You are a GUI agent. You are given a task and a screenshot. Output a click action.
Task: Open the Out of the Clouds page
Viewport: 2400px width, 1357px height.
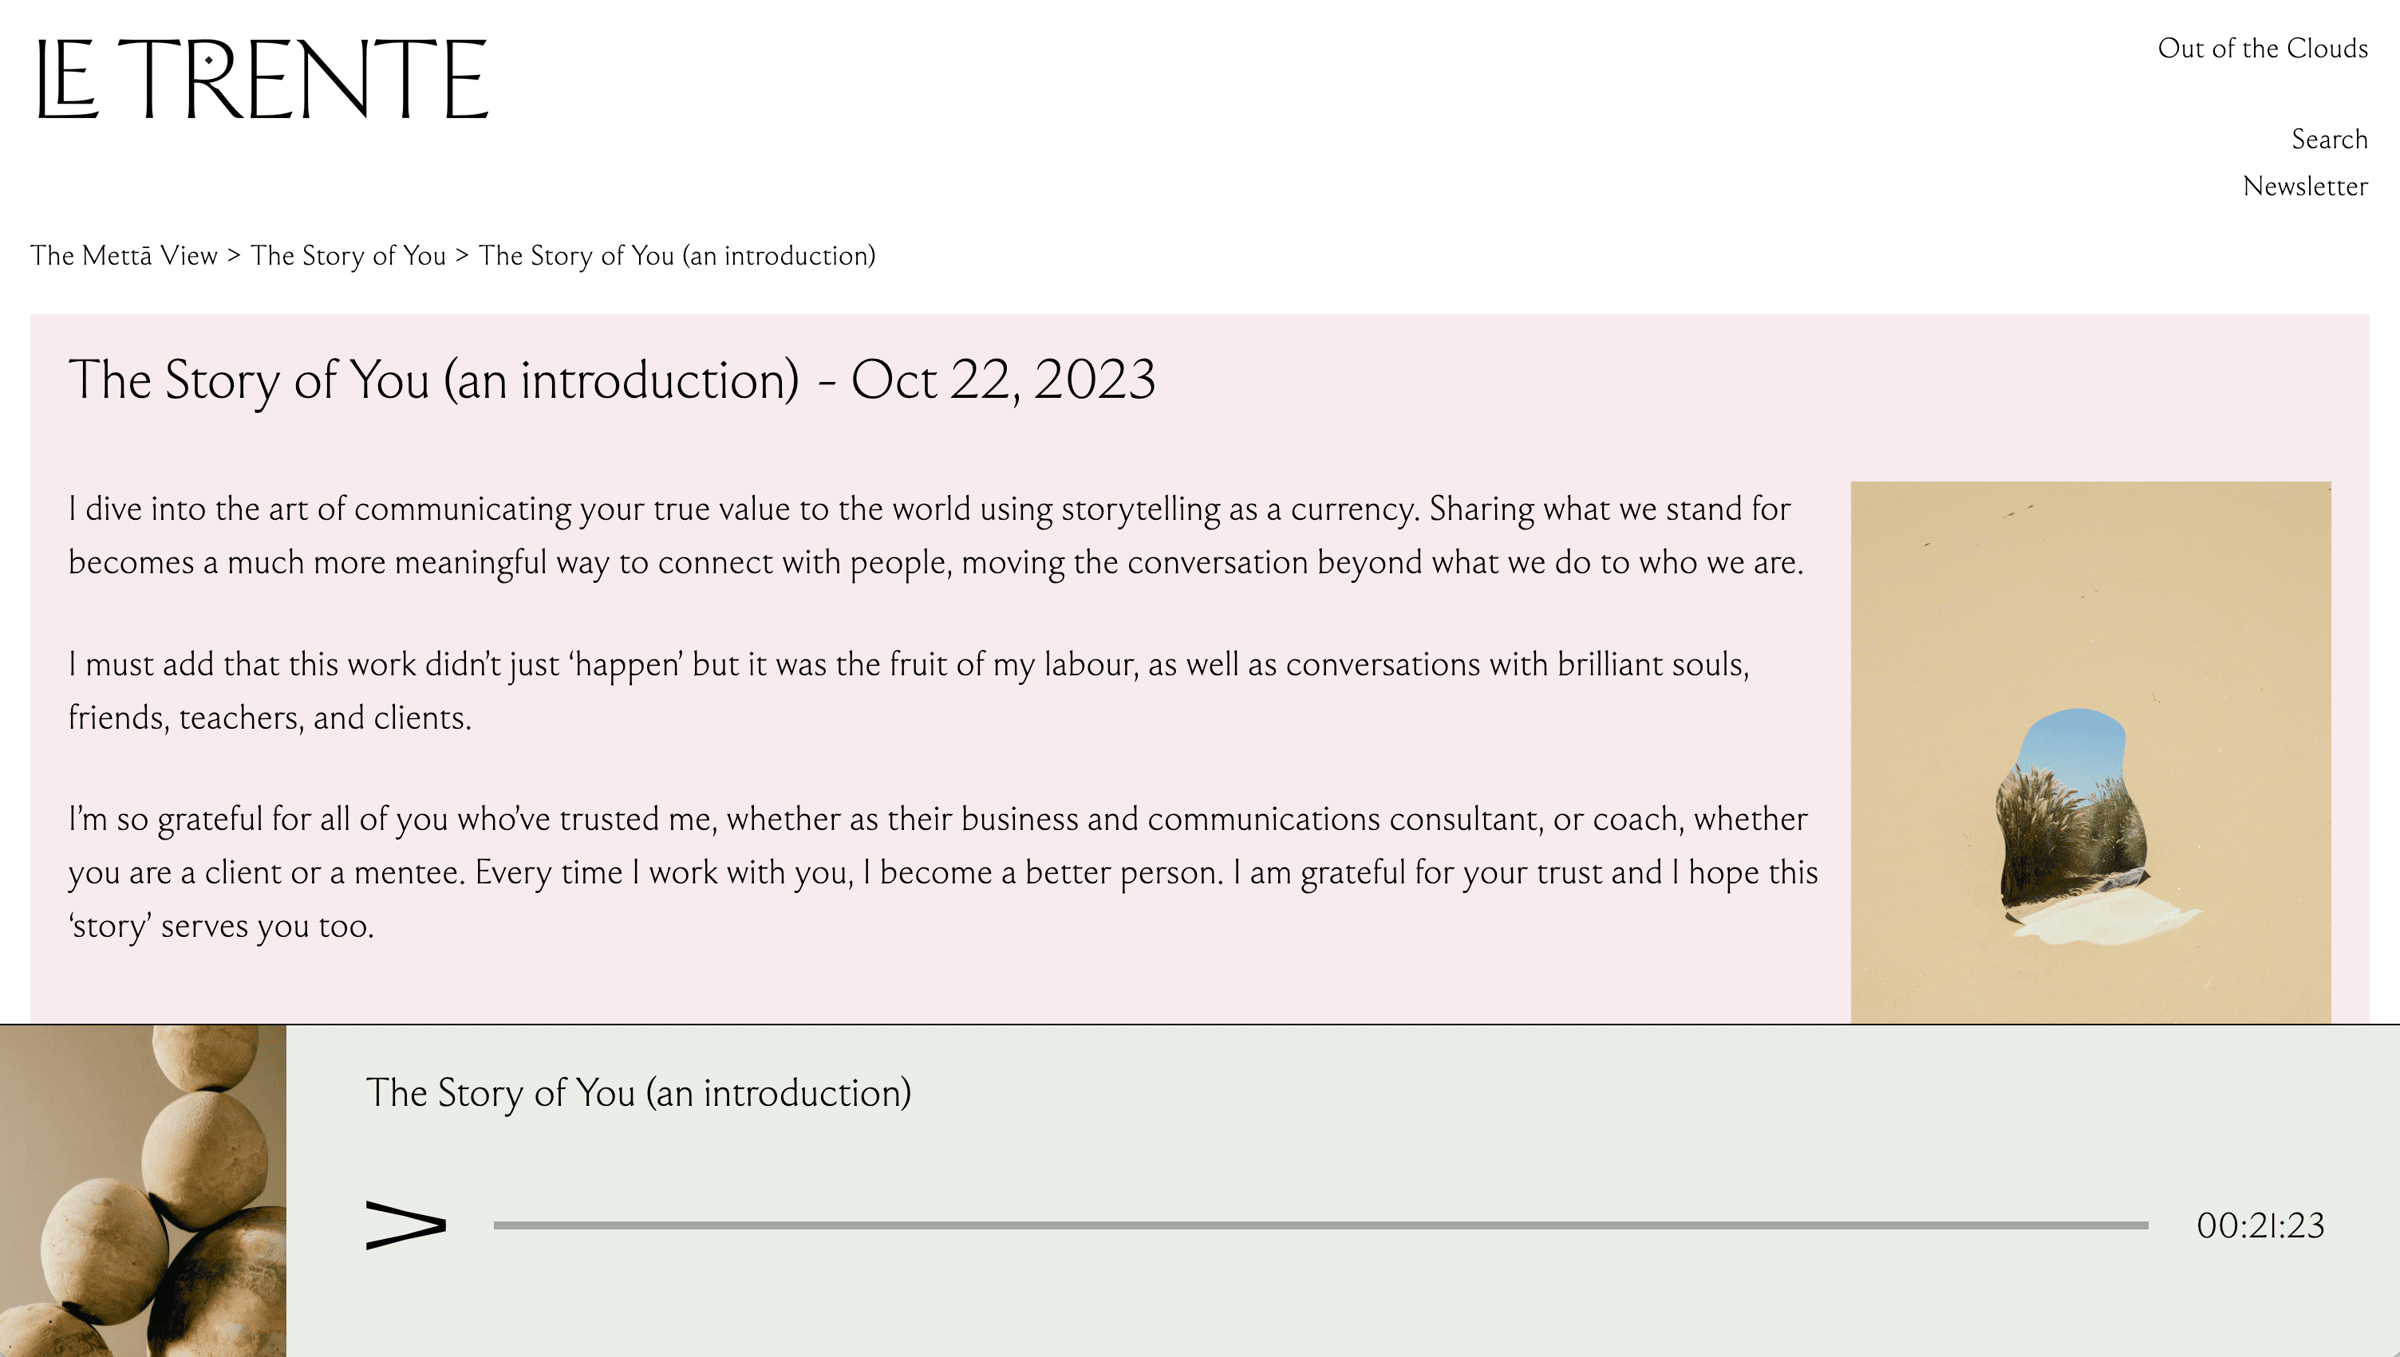tap(2262, 48)
